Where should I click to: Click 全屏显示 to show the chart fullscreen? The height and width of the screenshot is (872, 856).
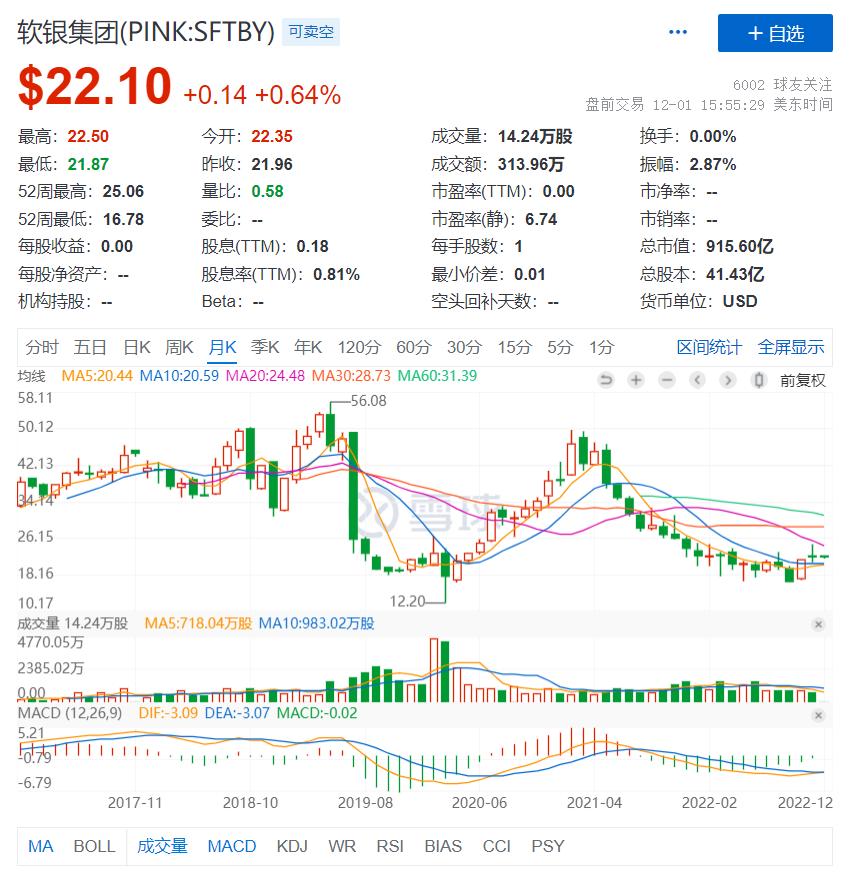[x=791, y=348]
